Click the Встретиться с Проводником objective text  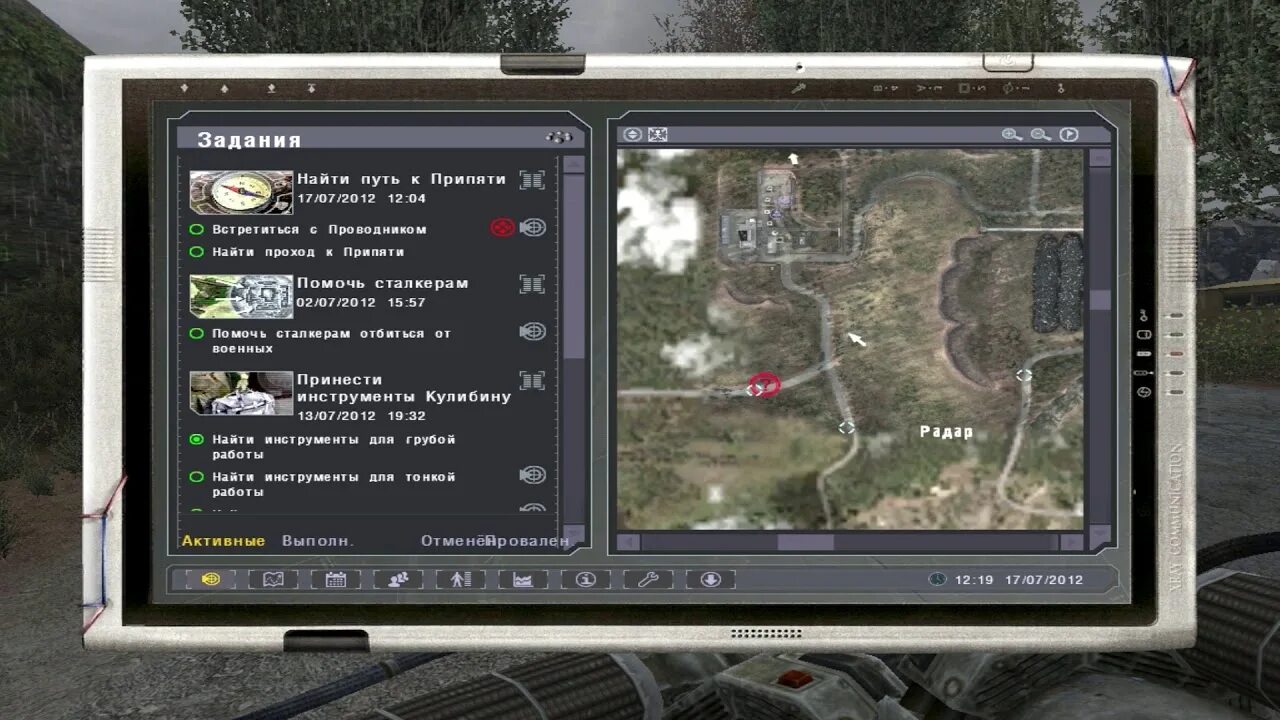pos(319,229)
